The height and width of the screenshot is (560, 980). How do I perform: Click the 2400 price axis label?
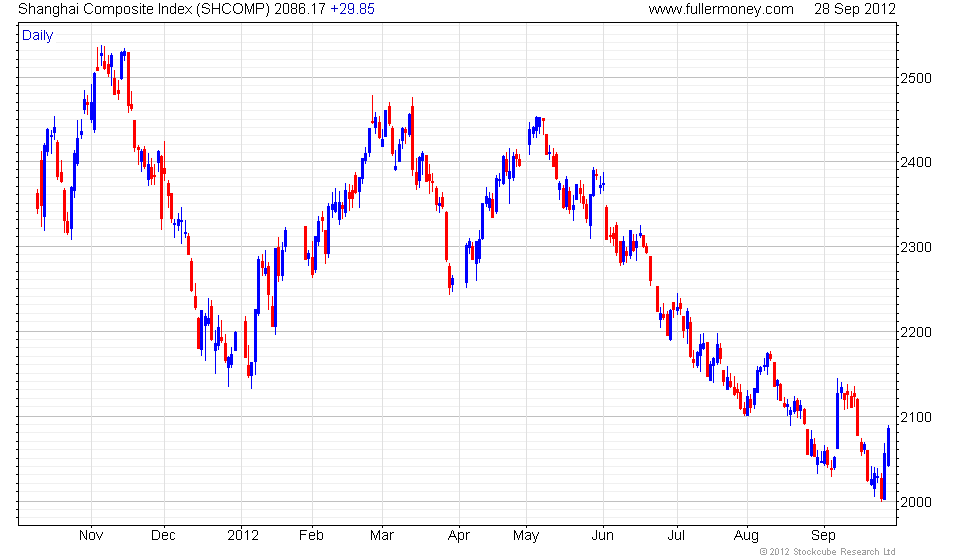[916, 162]
